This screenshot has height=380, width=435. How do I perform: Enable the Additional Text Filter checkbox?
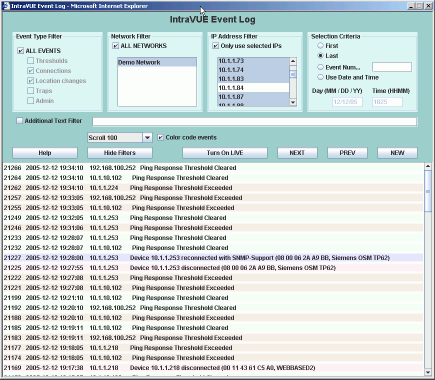[x=20, y=121]
